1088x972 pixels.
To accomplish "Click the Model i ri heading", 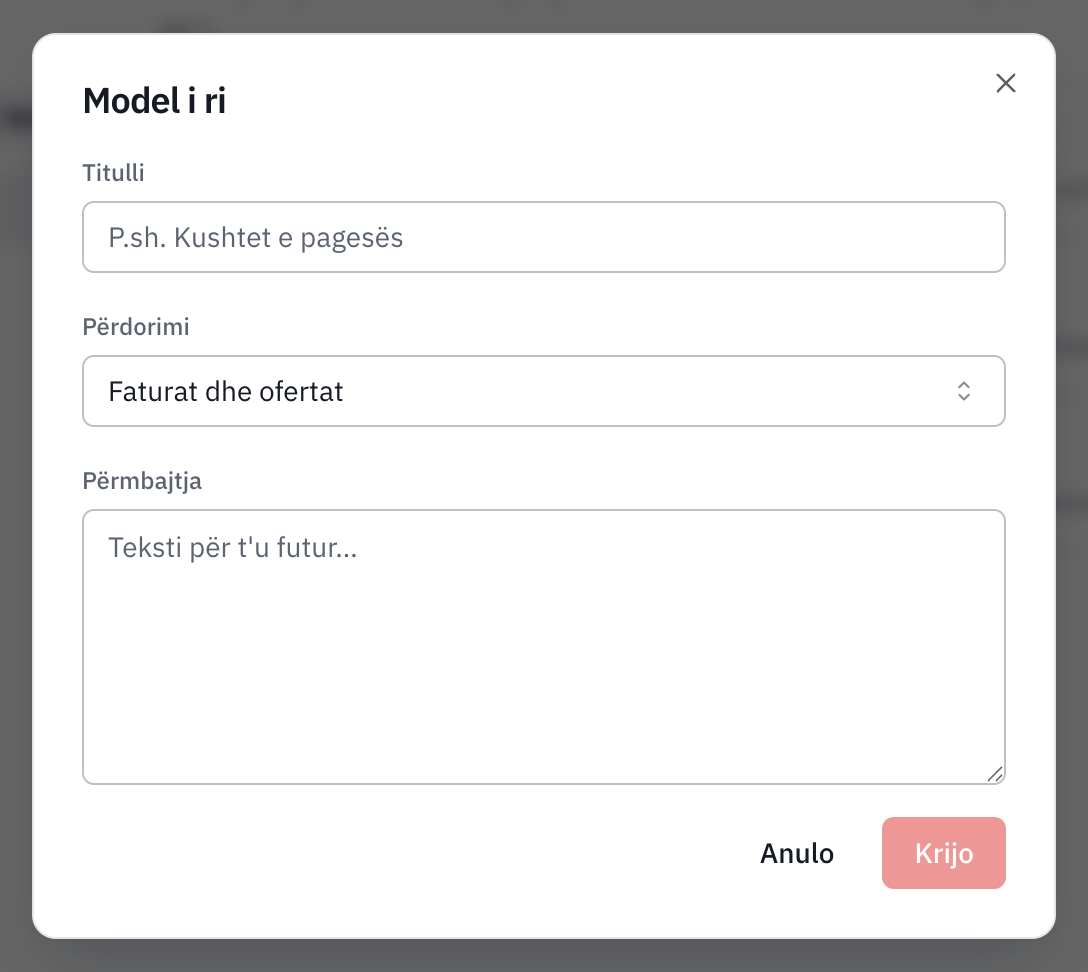I will point(154,101).
